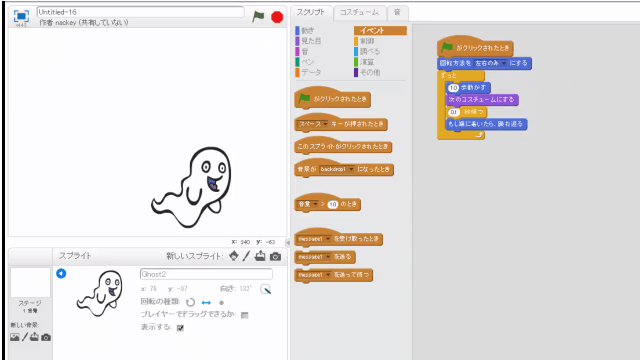Viewport: 640px width, 360px height.
Task: Paint a new sprite with brush icon
Action: (x=246, y=256)
